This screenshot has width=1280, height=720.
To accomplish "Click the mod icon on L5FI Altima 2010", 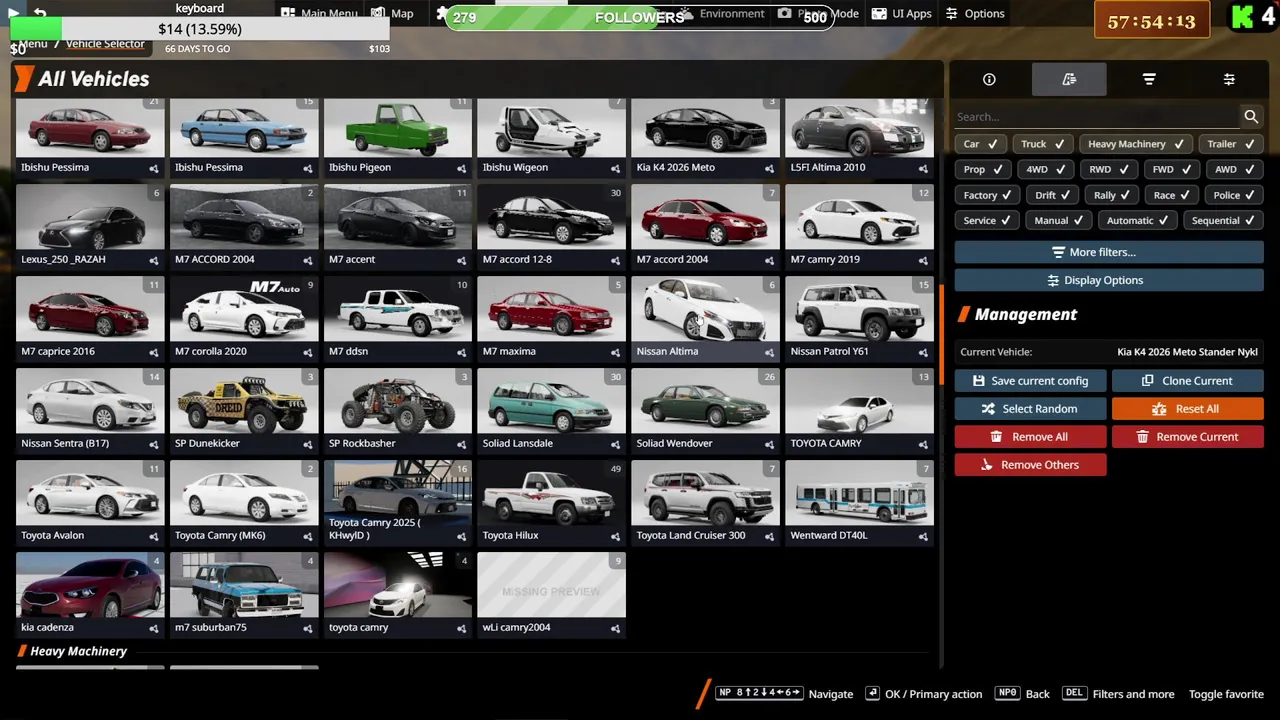I will (x=923, y=168).
